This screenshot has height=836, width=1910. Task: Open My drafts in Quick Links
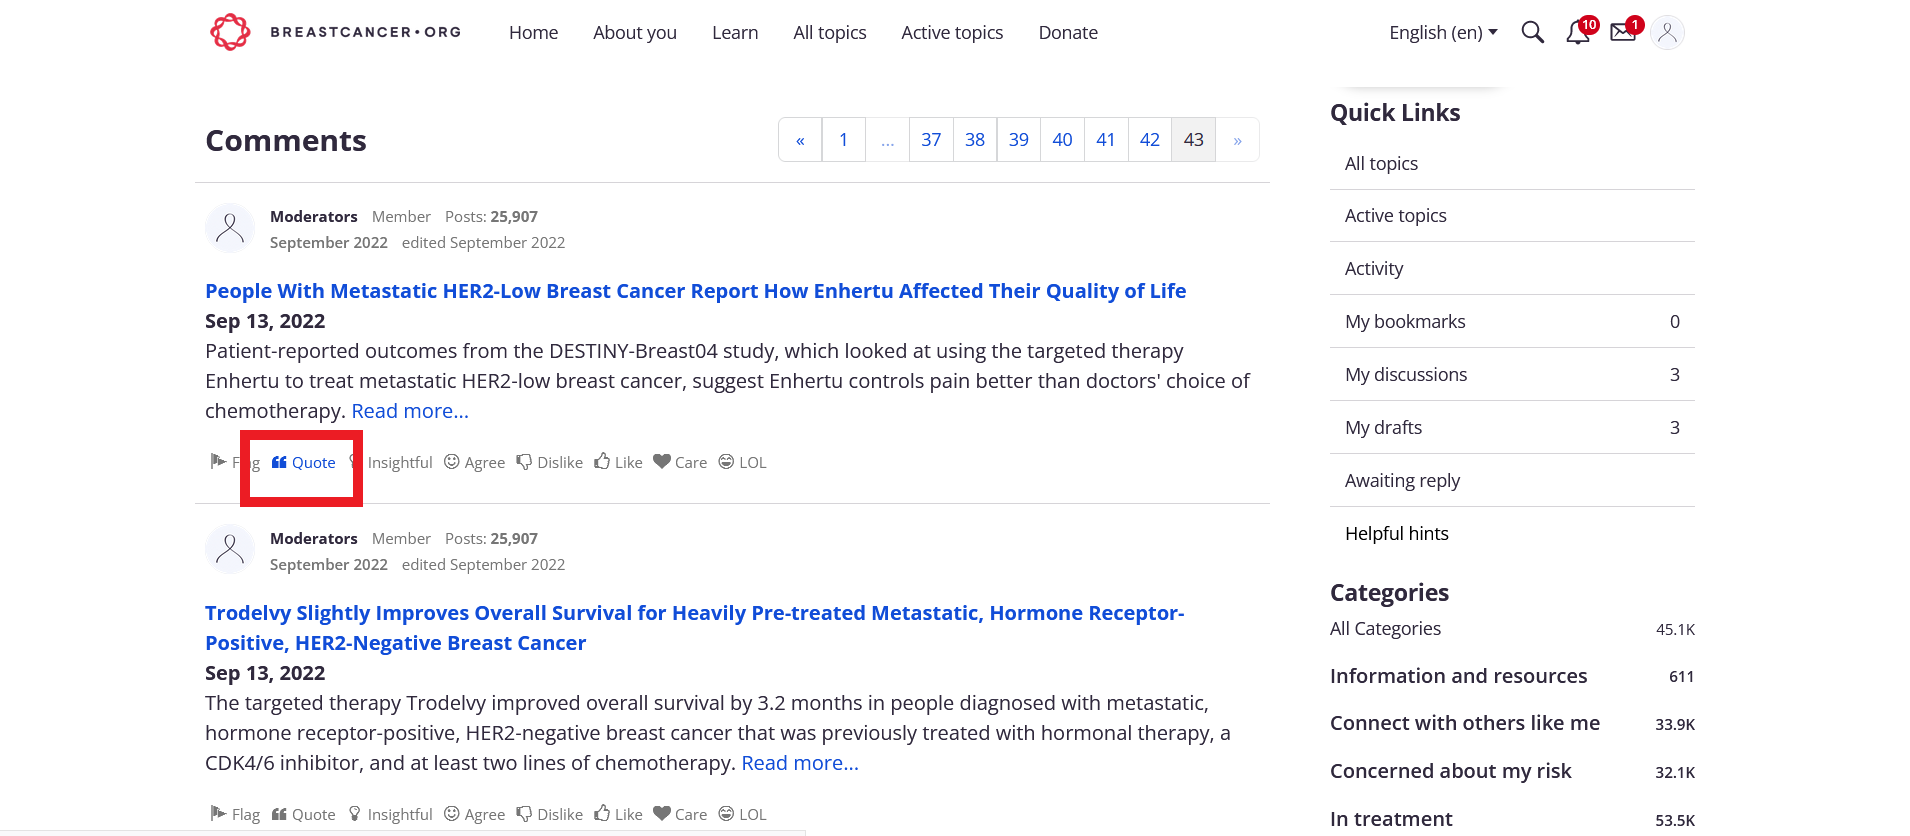[1512, 428]
